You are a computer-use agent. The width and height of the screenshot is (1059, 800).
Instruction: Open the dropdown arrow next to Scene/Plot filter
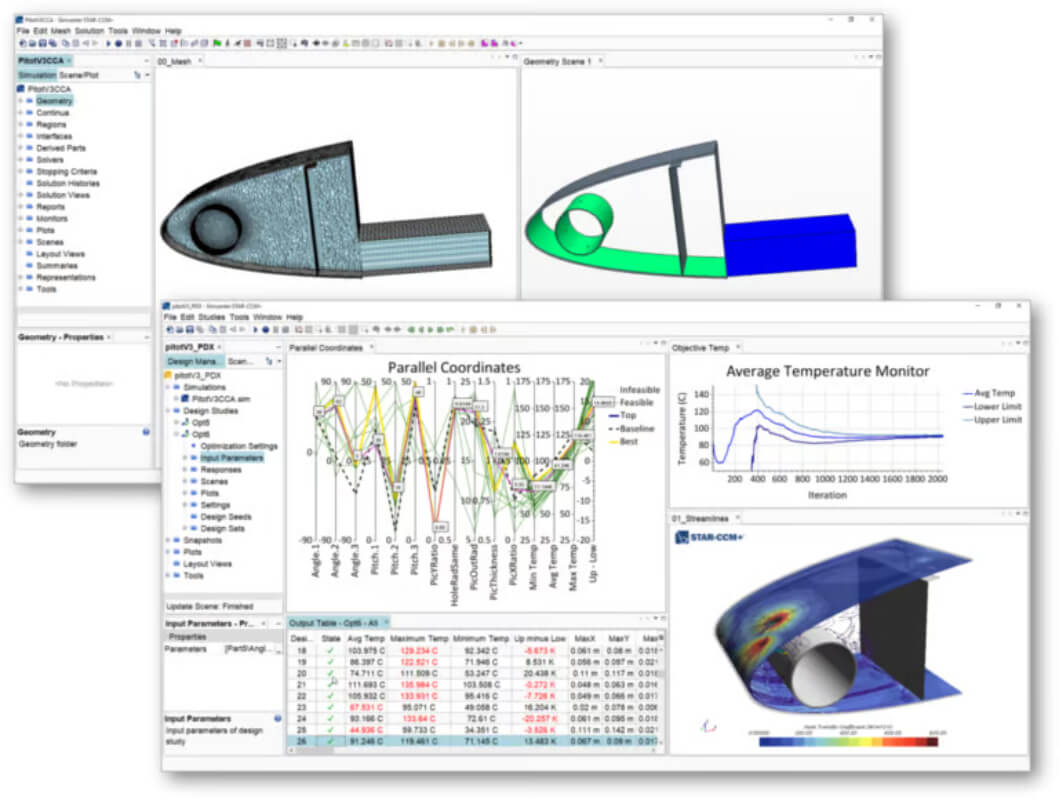click(x=147, y=75)
